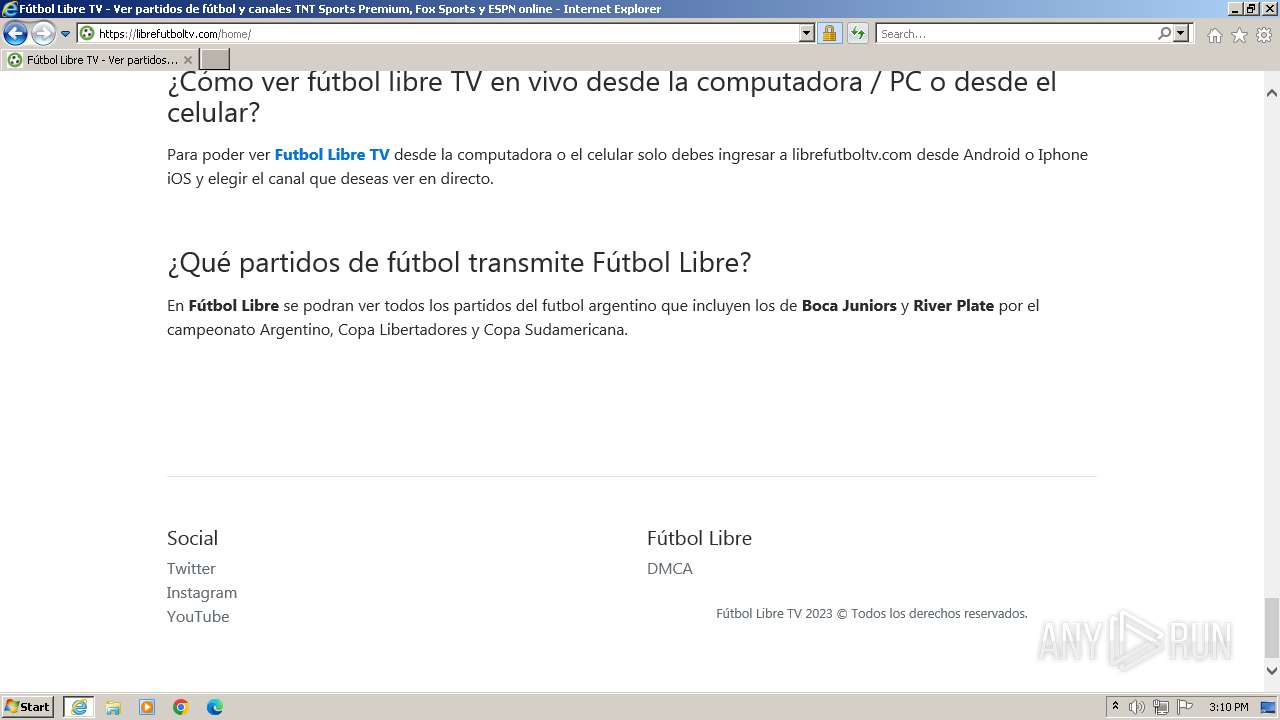Expand search provider dropdown arrow
This screenshot has width=1280, height=720.
pos(1181,34)
